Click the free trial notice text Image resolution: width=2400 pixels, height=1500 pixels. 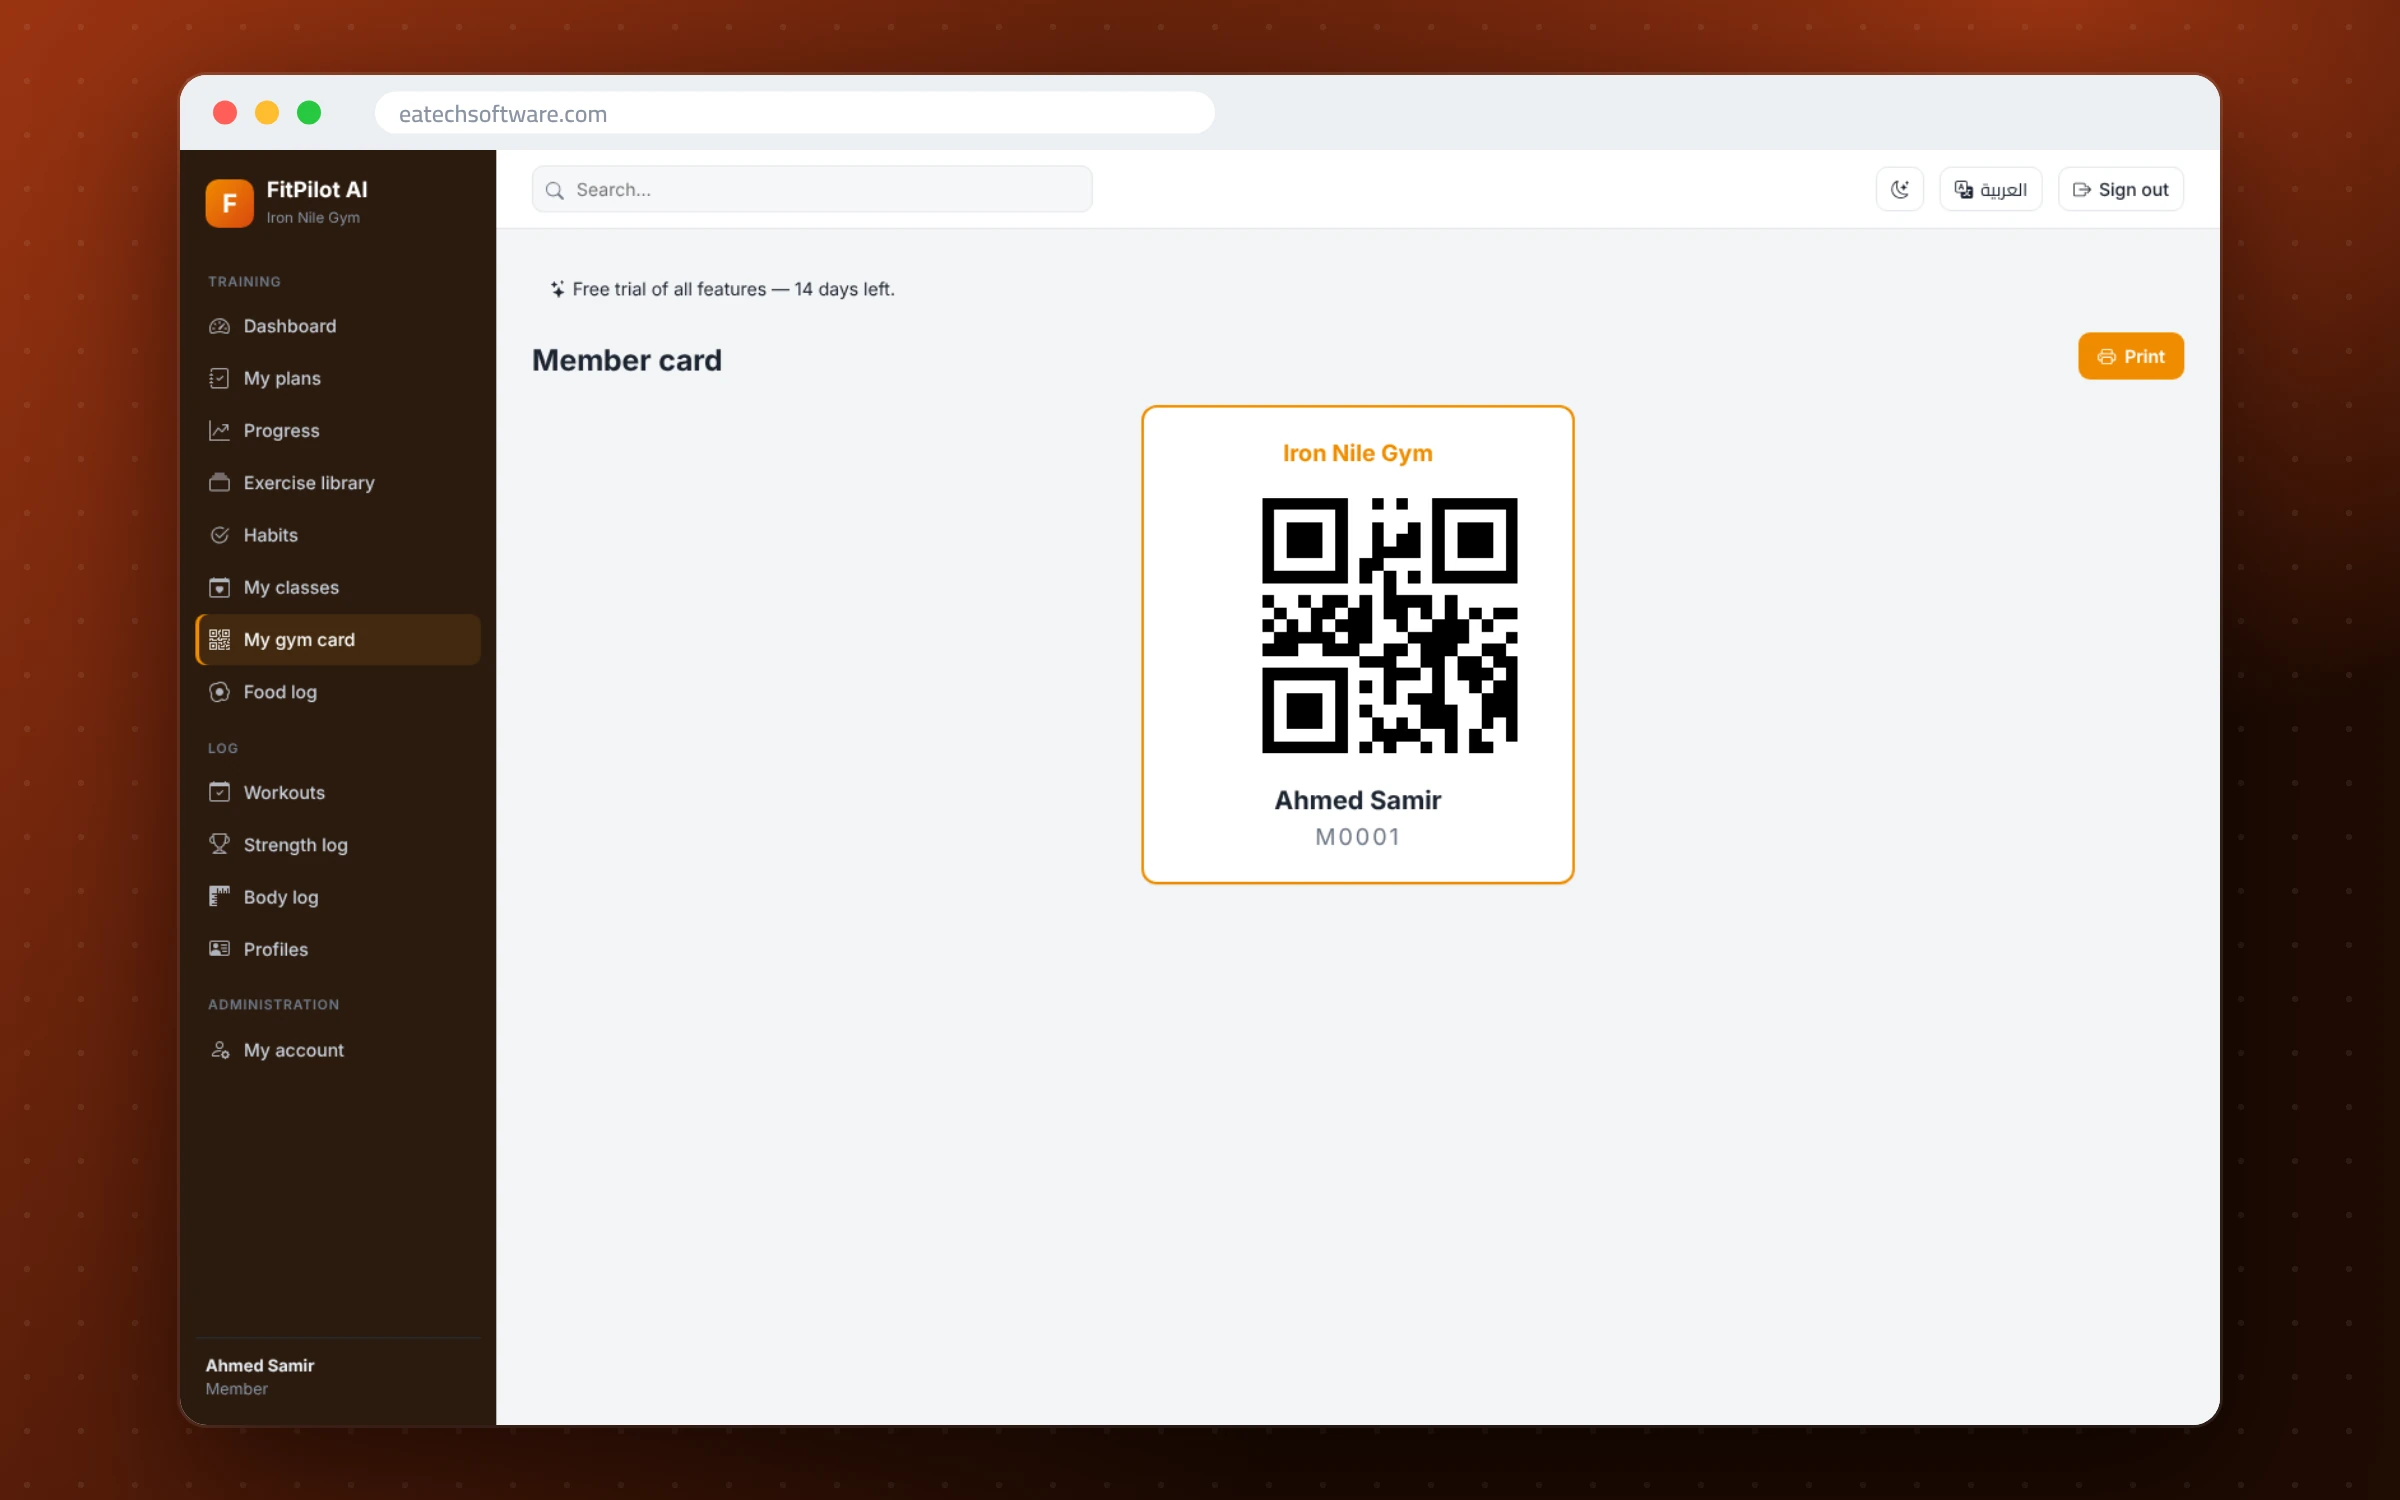point(733,289)
